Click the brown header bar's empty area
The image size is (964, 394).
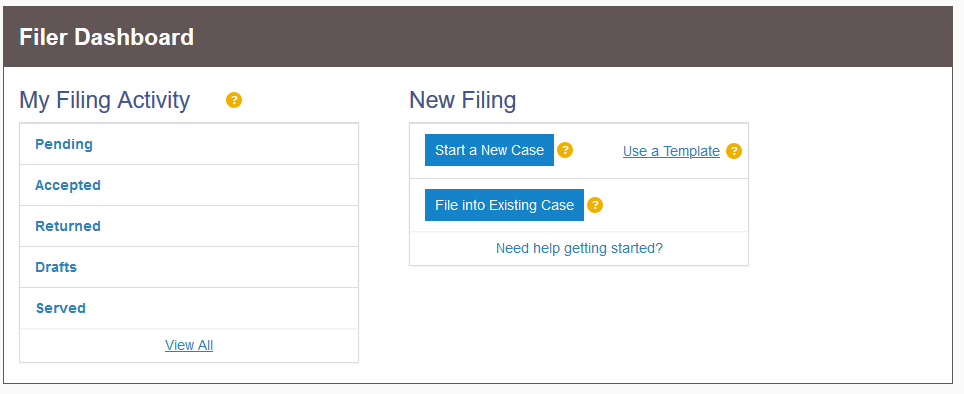pyautogui.click(x=572, y=37)
